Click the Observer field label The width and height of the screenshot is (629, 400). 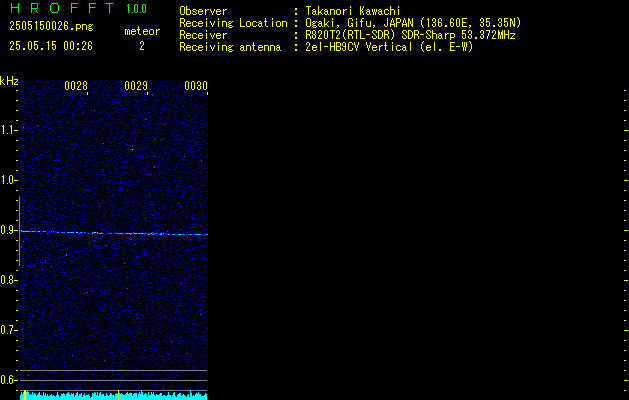(x=203, y=11)
